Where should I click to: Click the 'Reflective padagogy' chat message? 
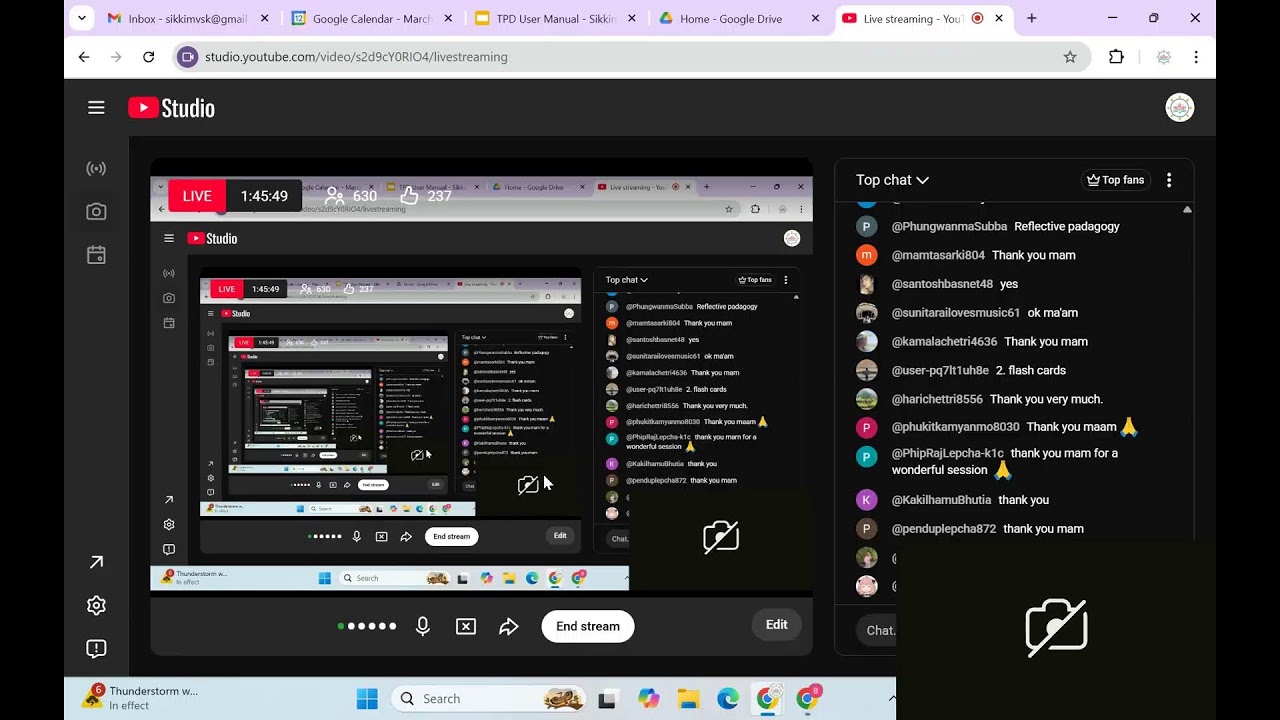(x=1067, y=226)
